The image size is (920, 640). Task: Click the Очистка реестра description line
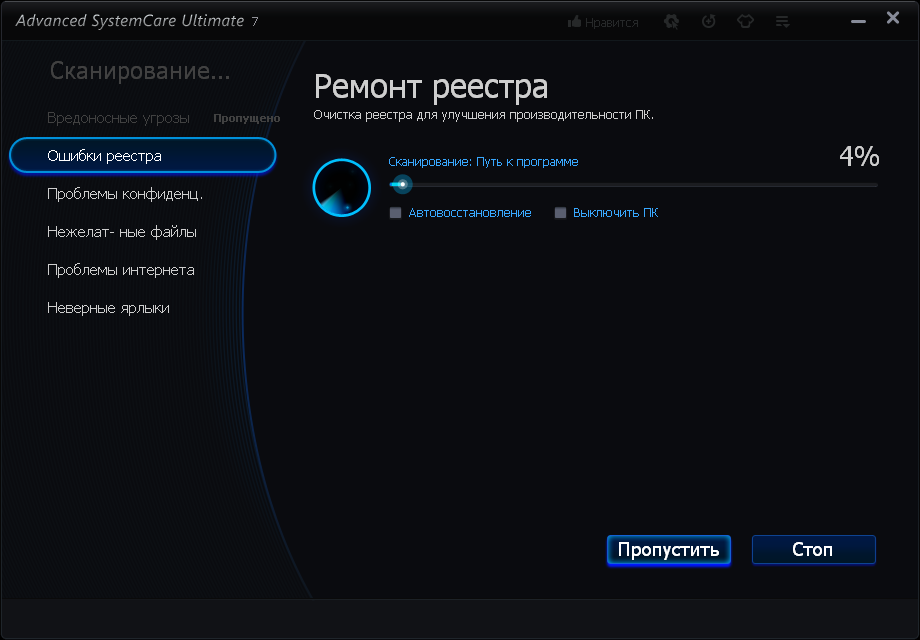(x=483, y=115)
